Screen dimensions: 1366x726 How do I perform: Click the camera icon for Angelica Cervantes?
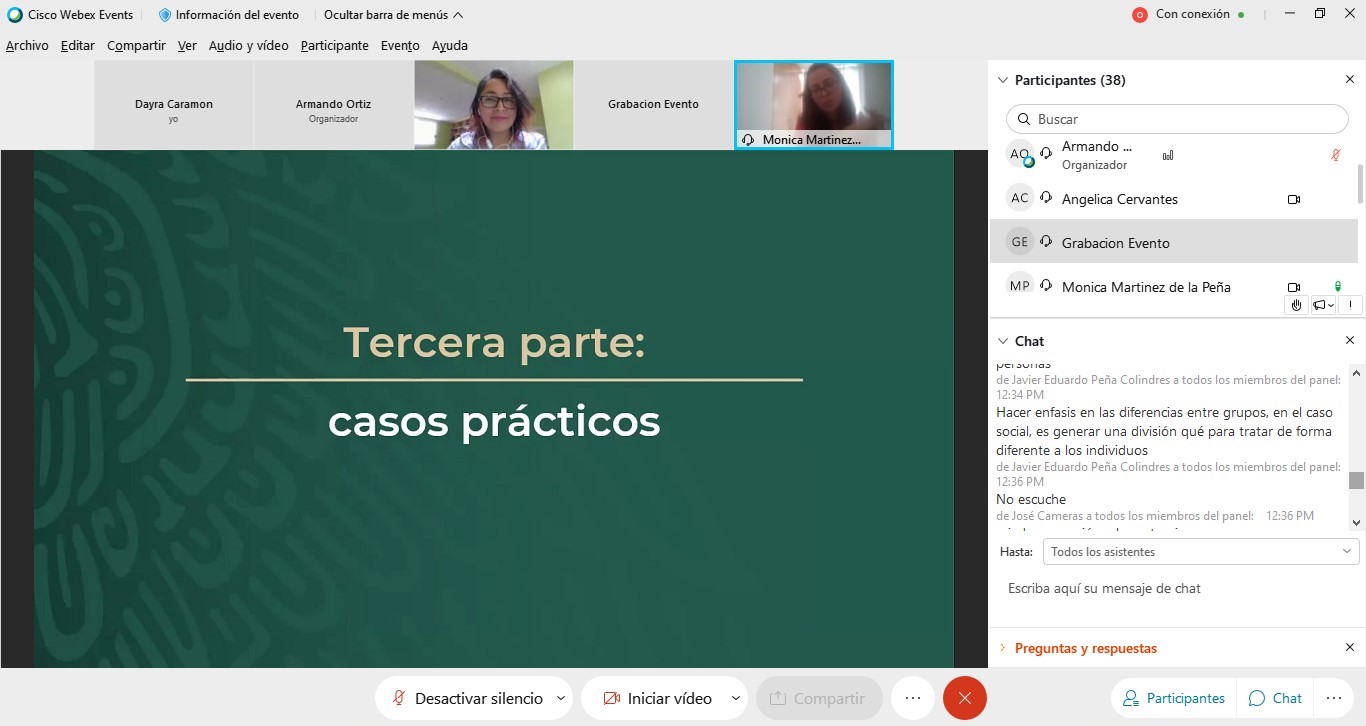click(1294, 199)
